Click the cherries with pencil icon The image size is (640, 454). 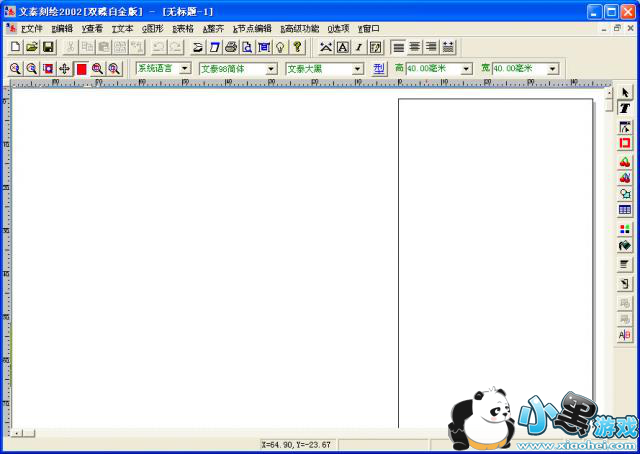click(624, 178)
